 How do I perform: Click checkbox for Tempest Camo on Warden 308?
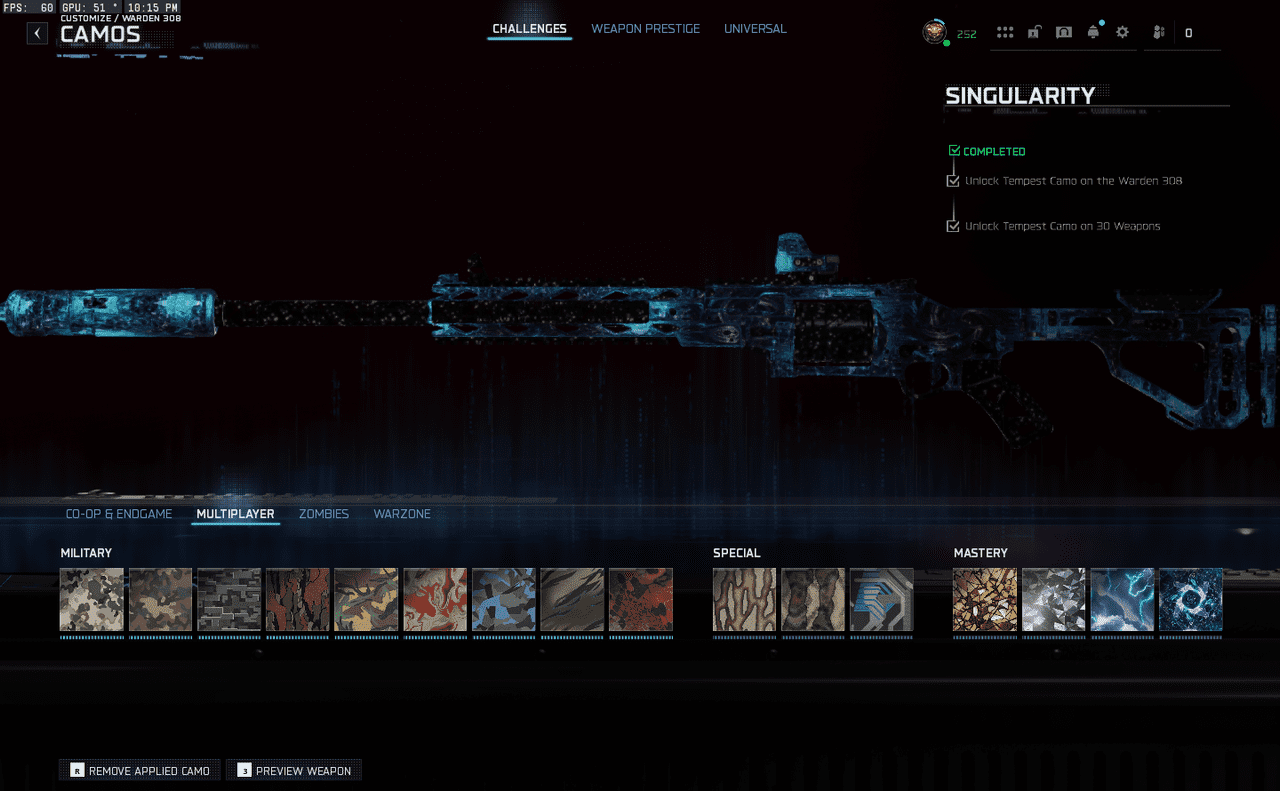click(953, 181)
